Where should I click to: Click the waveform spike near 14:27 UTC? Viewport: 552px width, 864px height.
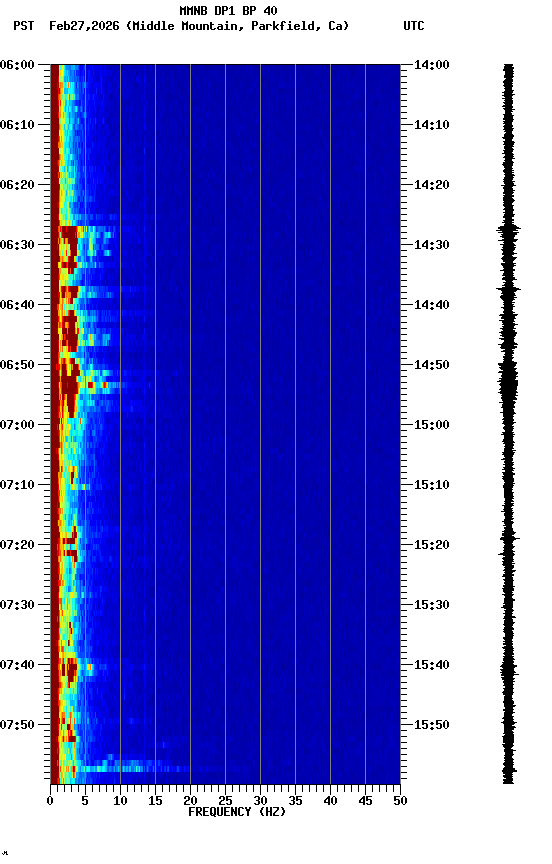(x=508, y=229)
